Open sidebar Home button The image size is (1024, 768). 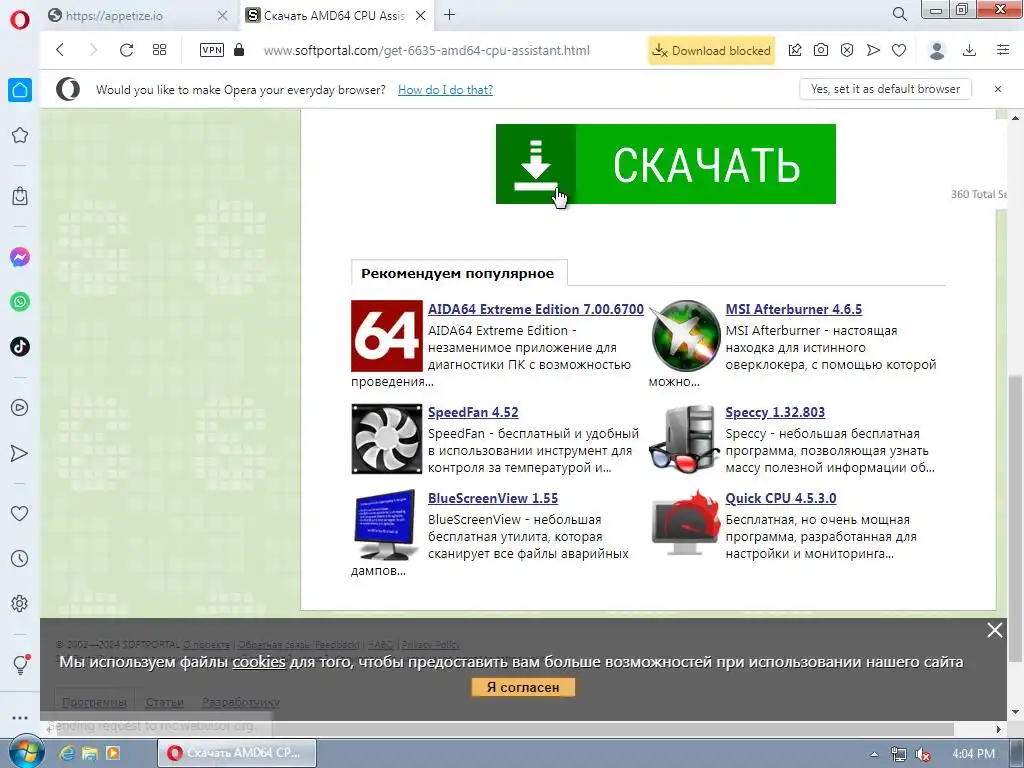20,90
